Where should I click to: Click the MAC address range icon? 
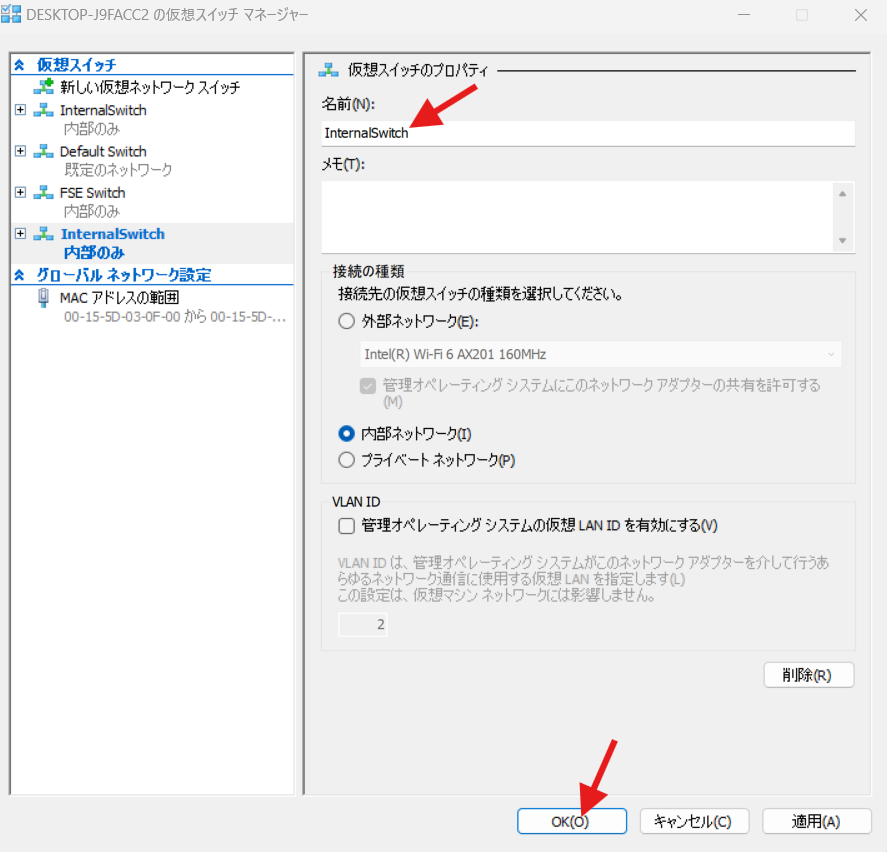tap(43, 297)
